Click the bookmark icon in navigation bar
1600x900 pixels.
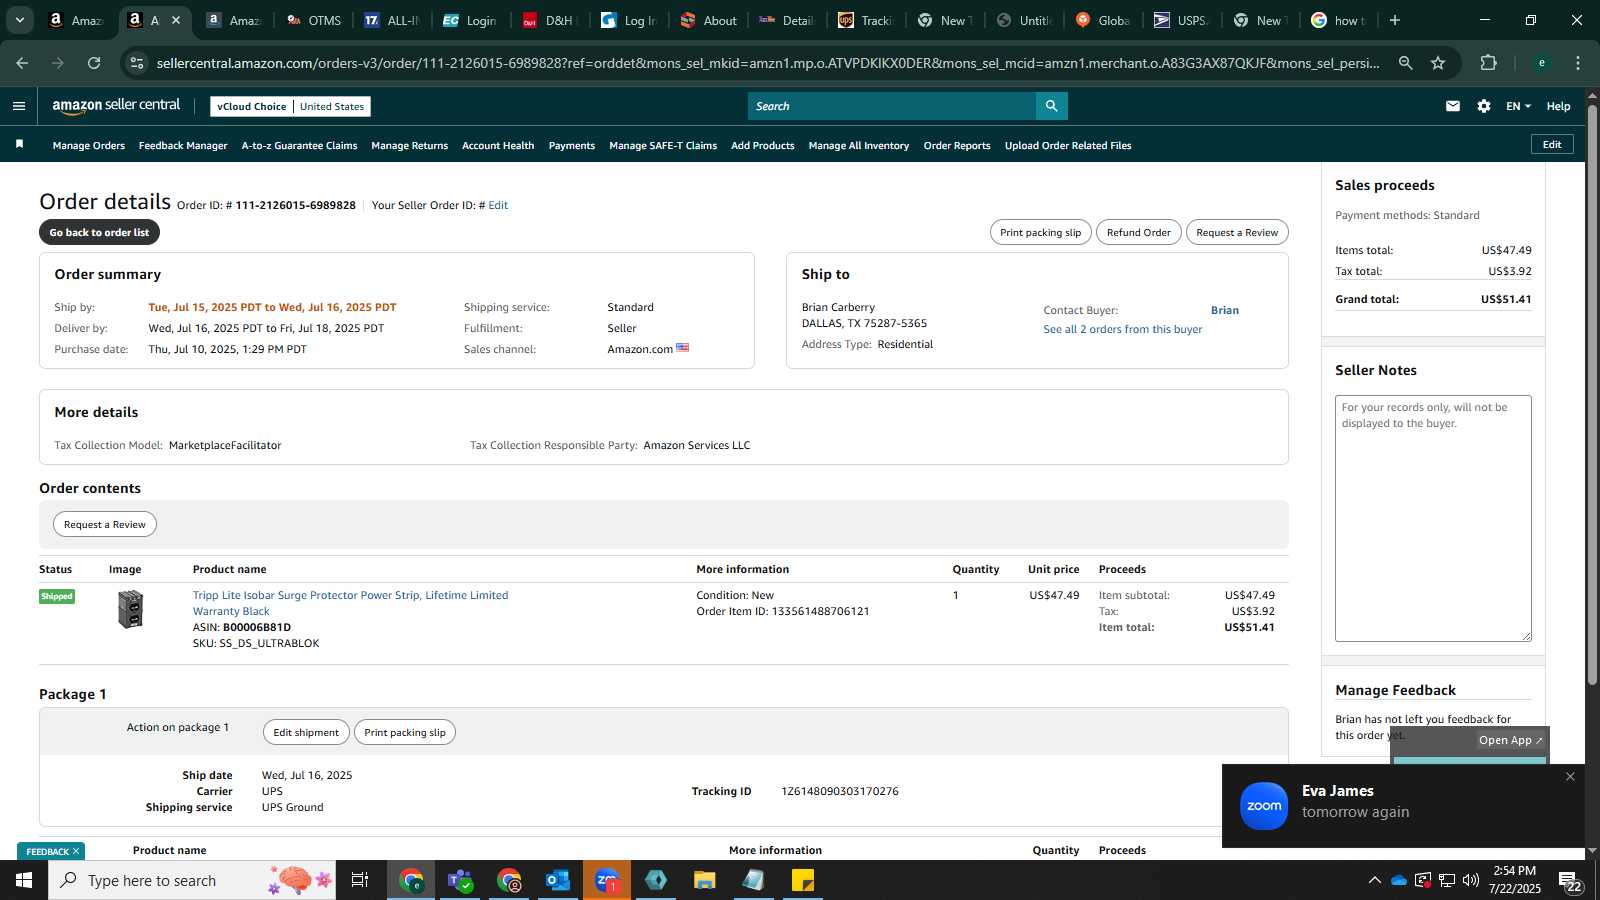[x=19, y=145]
